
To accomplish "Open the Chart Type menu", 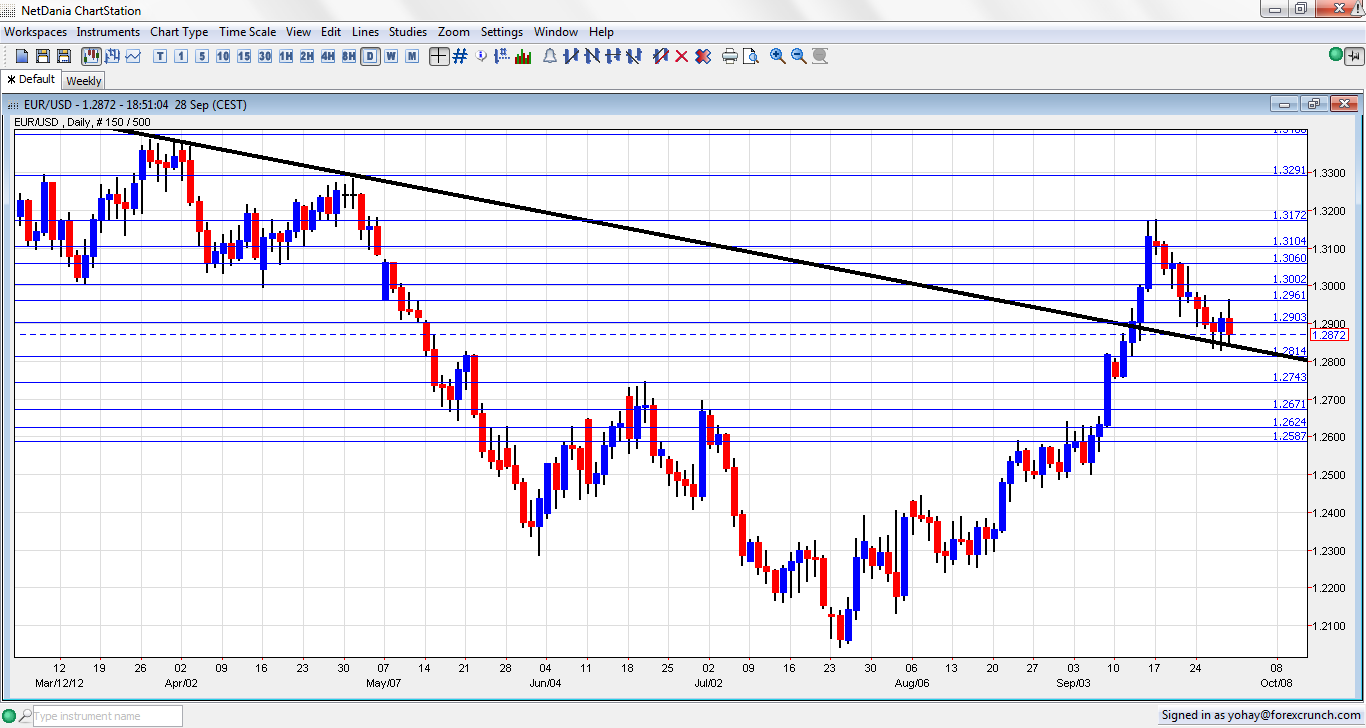I will 179,32.
